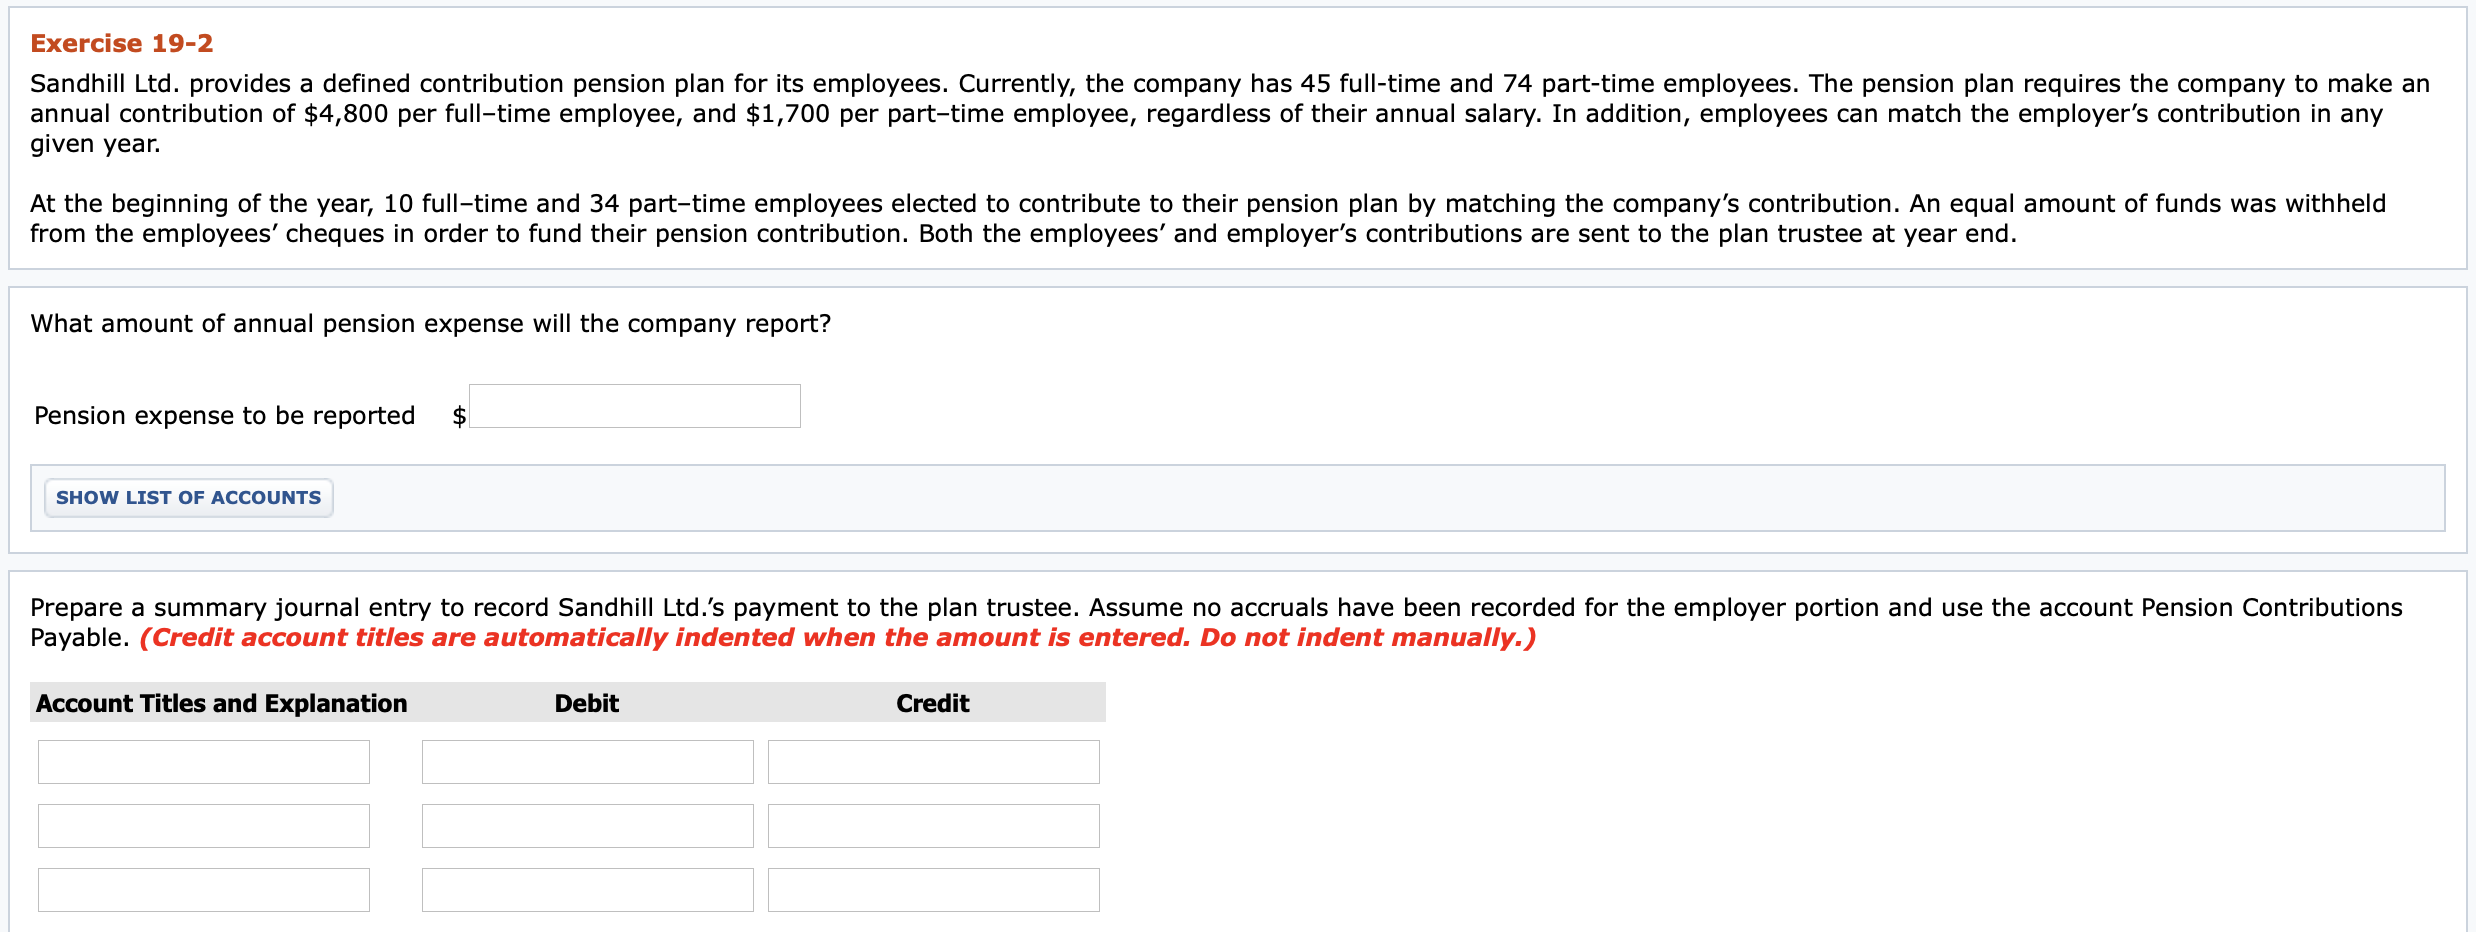Viewport: 2476px width, 932px height.
Task: Click the Credit column header
Action: point(932,703)
